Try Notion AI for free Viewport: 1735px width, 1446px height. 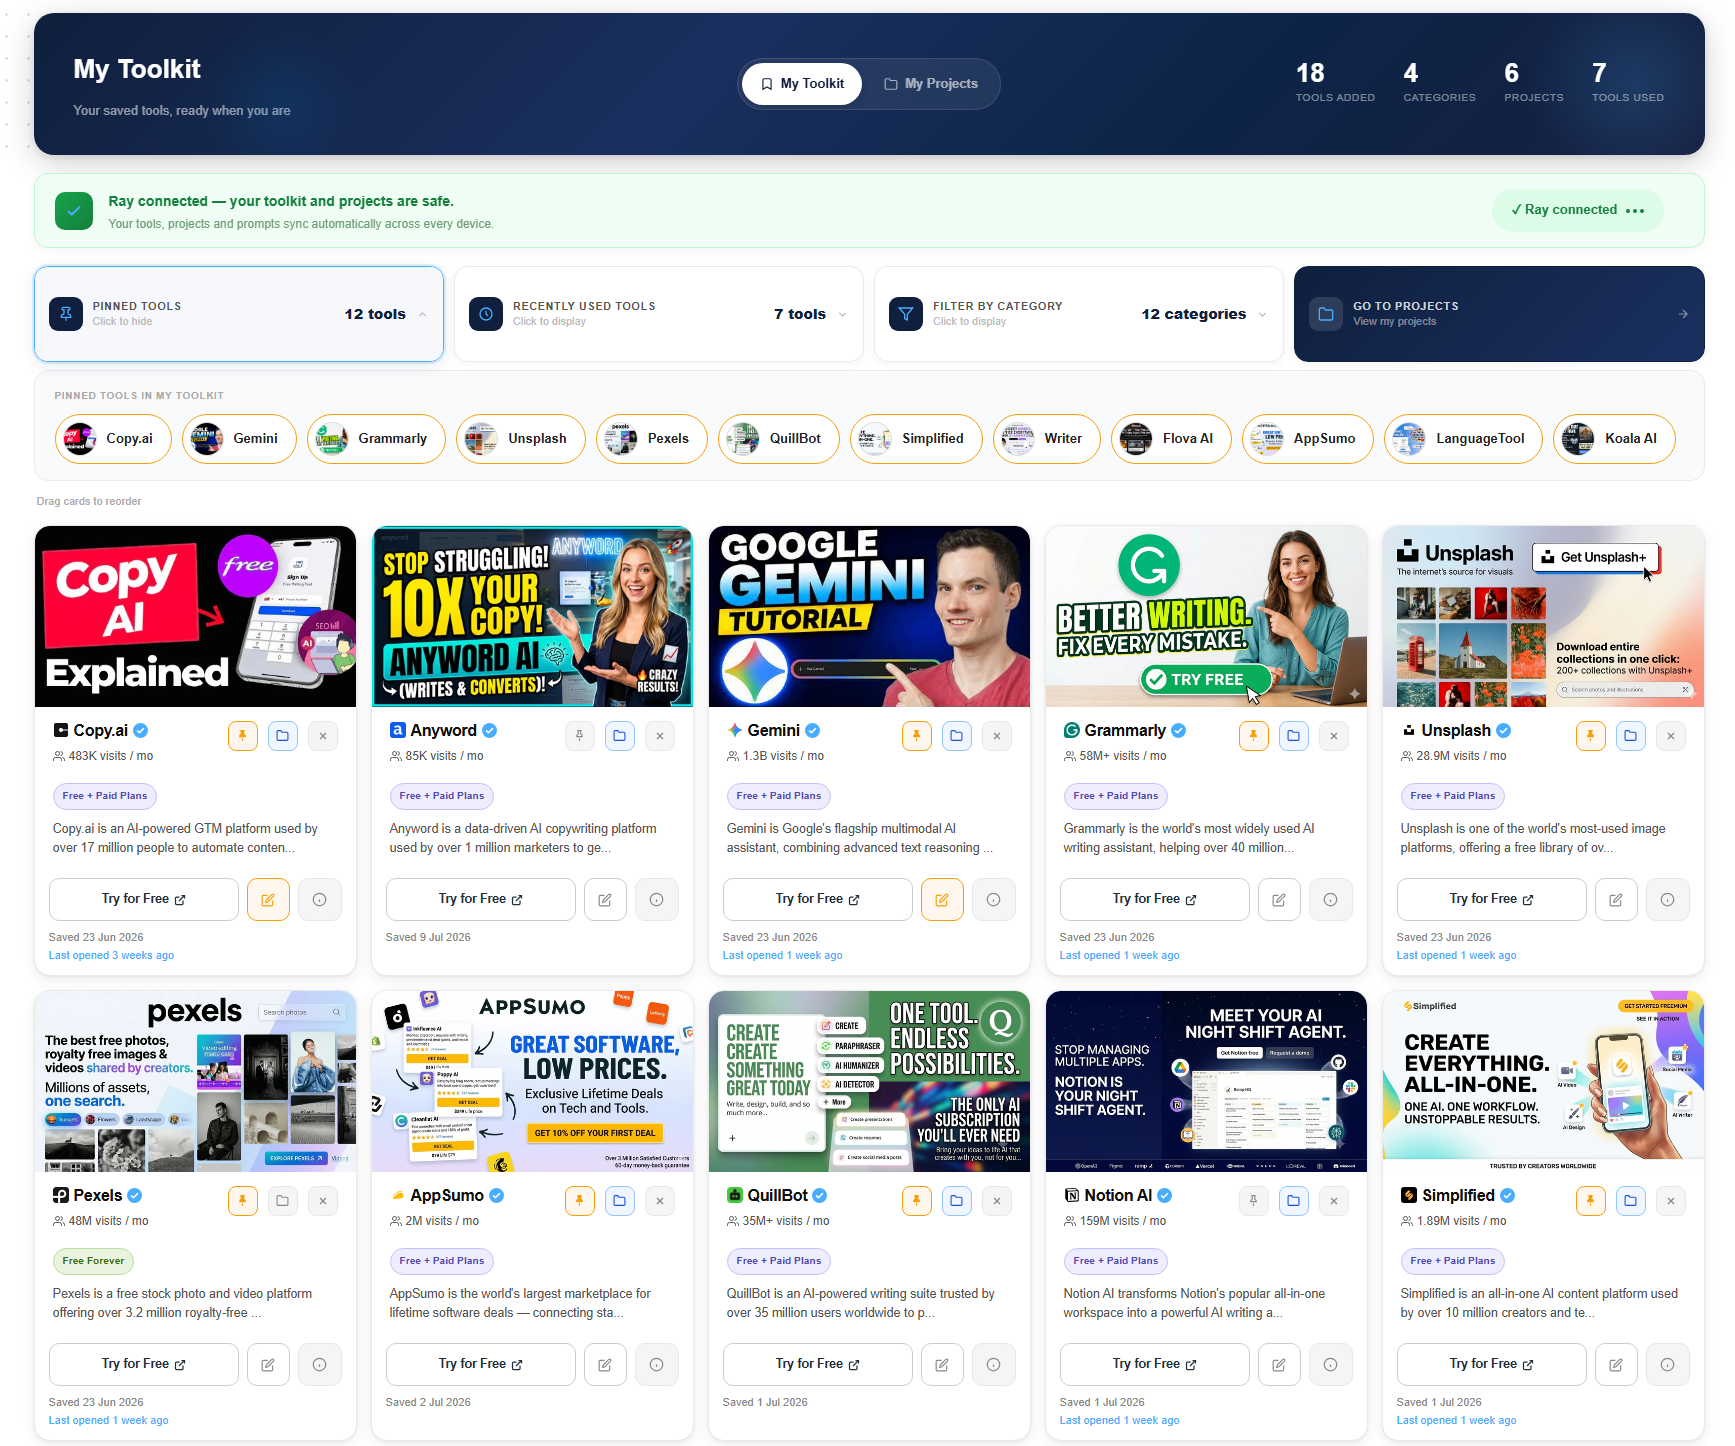pos(1155,1365)
